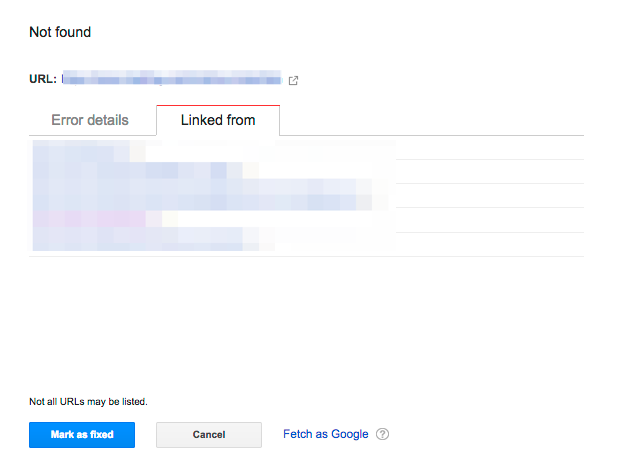Click the URL: label text

tap(43, 79)
